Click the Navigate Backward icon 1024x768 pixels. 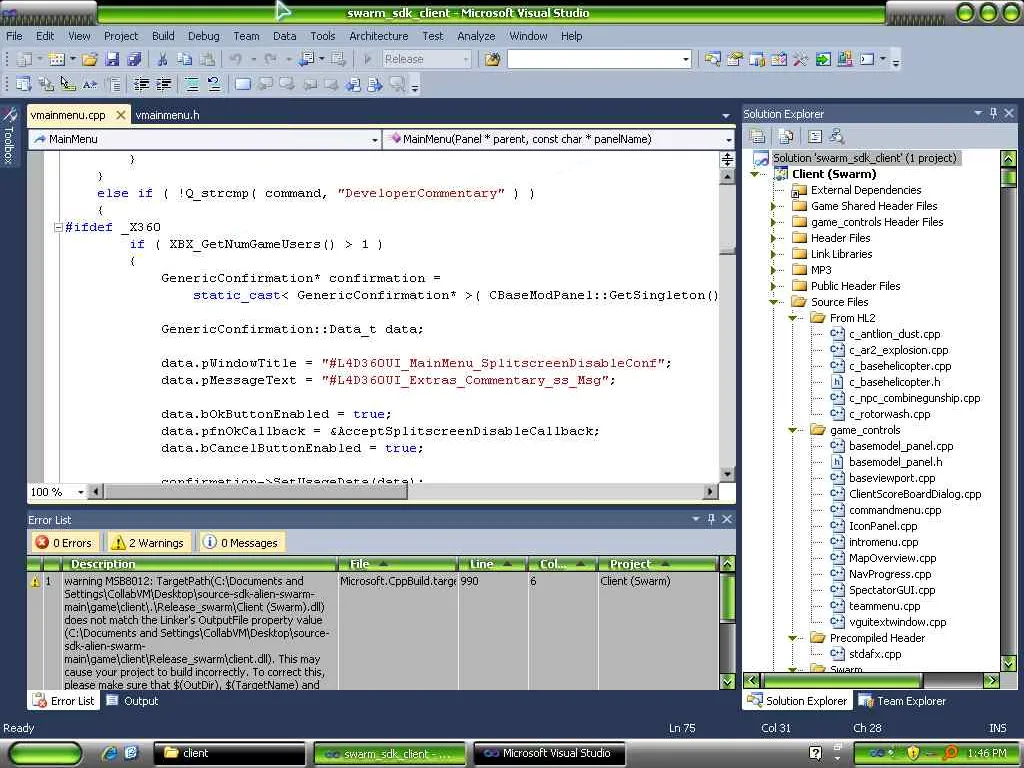(x=307, y=59)
